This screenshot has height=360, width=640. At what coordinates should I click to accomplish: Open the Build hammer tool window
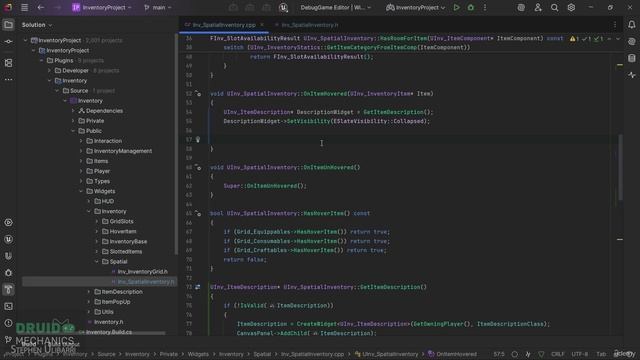[8, 289]
